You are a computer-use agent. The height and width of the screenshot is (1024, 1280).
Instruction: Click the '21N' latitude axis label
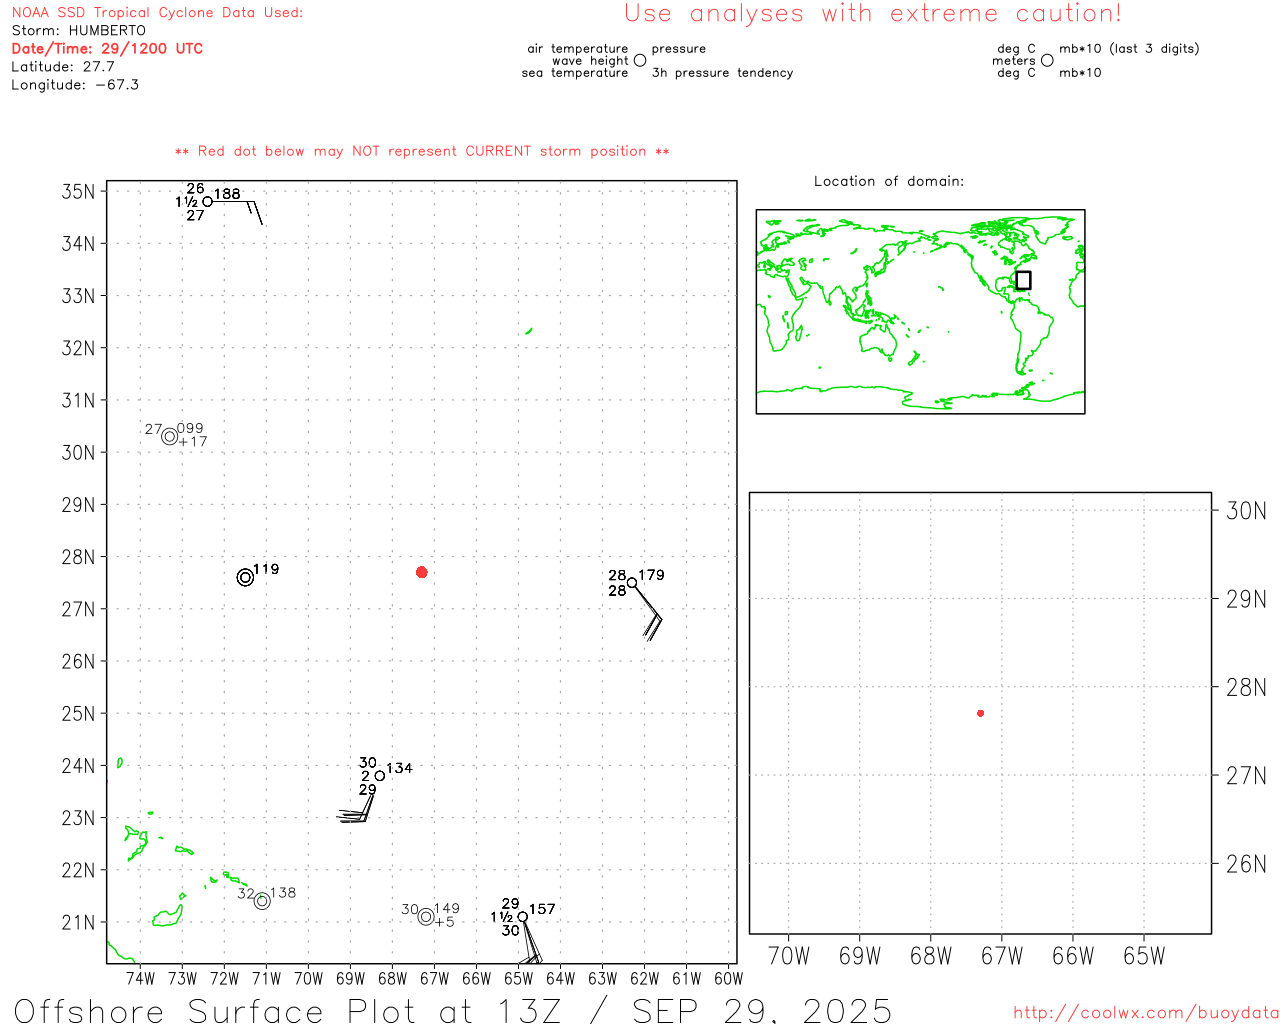pos(79,922)
